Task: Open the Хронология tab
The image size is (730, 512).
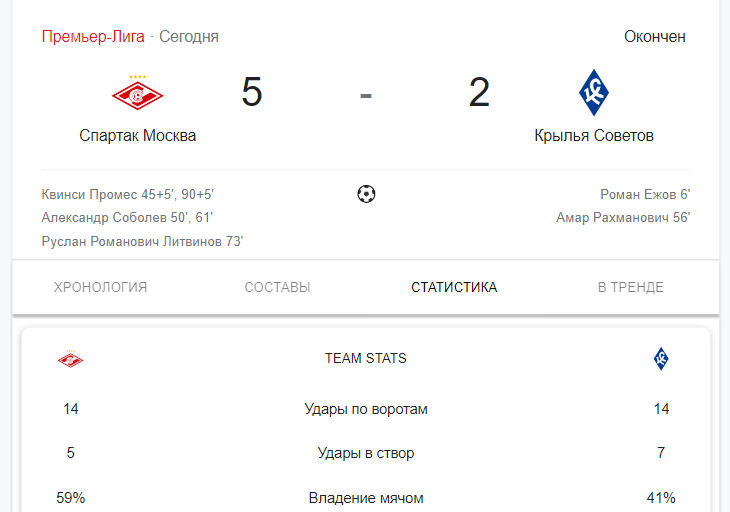Action: pos(101,287)
